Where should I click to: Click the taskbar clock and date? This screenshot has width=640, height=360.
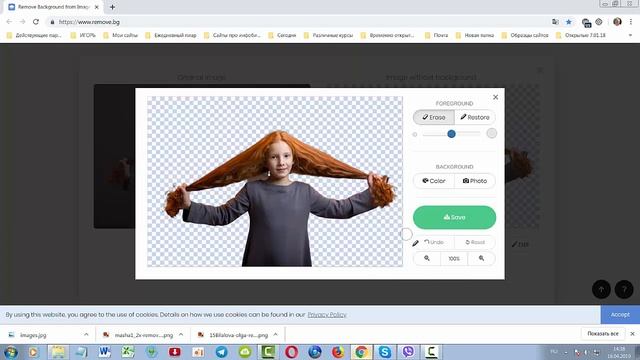click(x=619, y=352)
